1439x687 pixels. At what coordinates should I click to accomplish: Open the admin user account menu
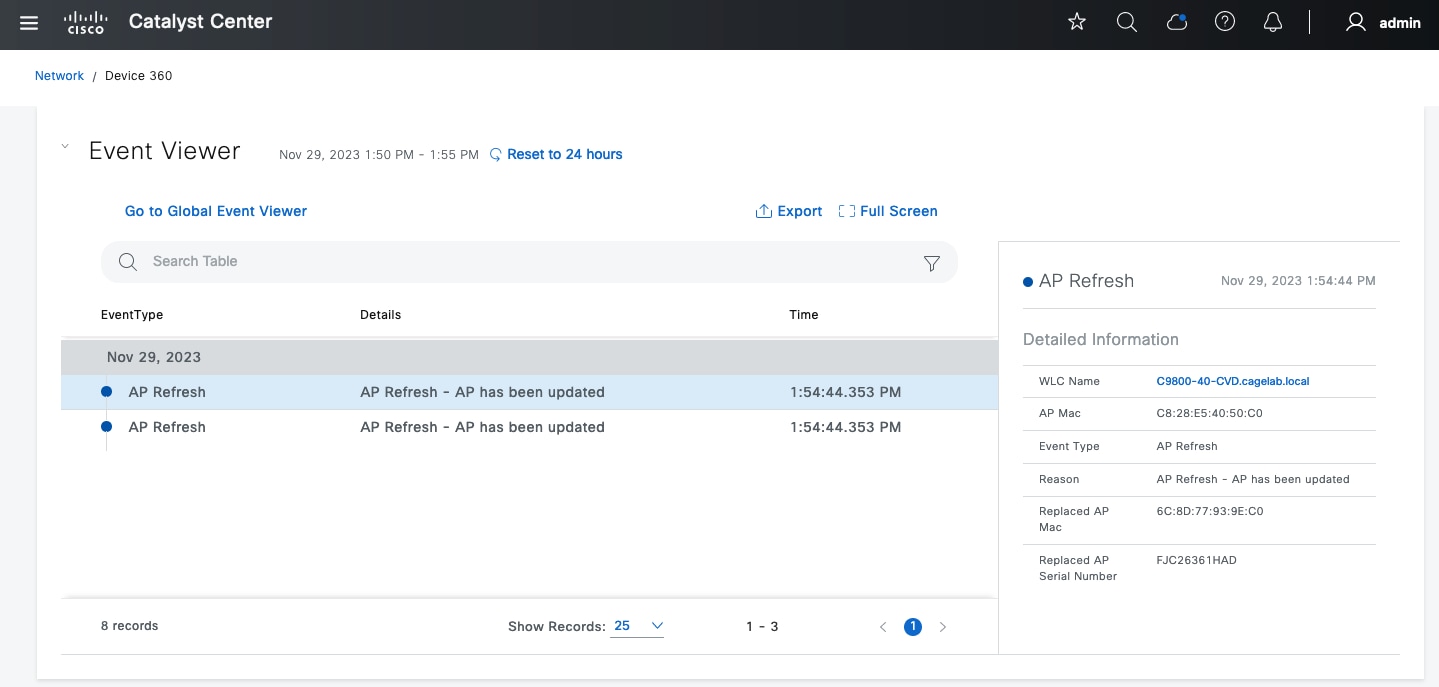pos(1383,22)
